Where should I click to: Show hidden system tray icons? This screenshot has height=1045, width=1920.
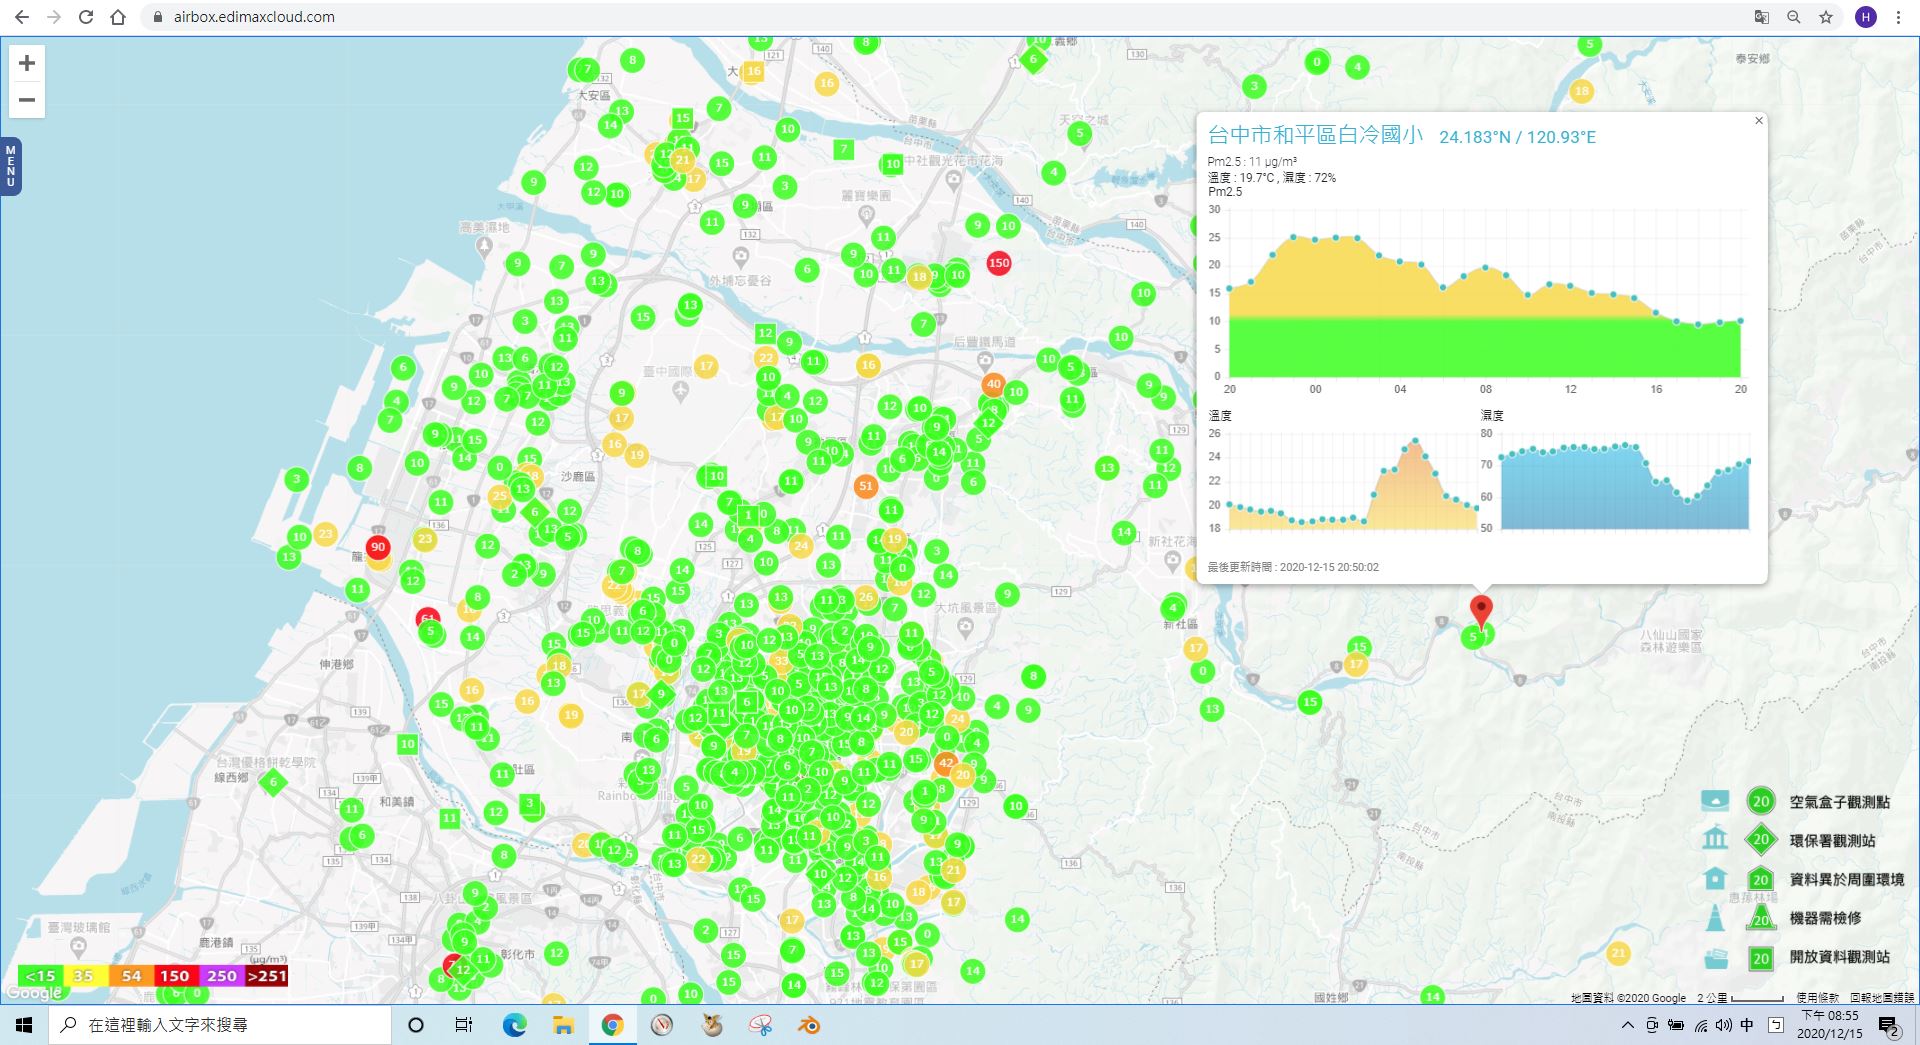tap(1628, 1025)
